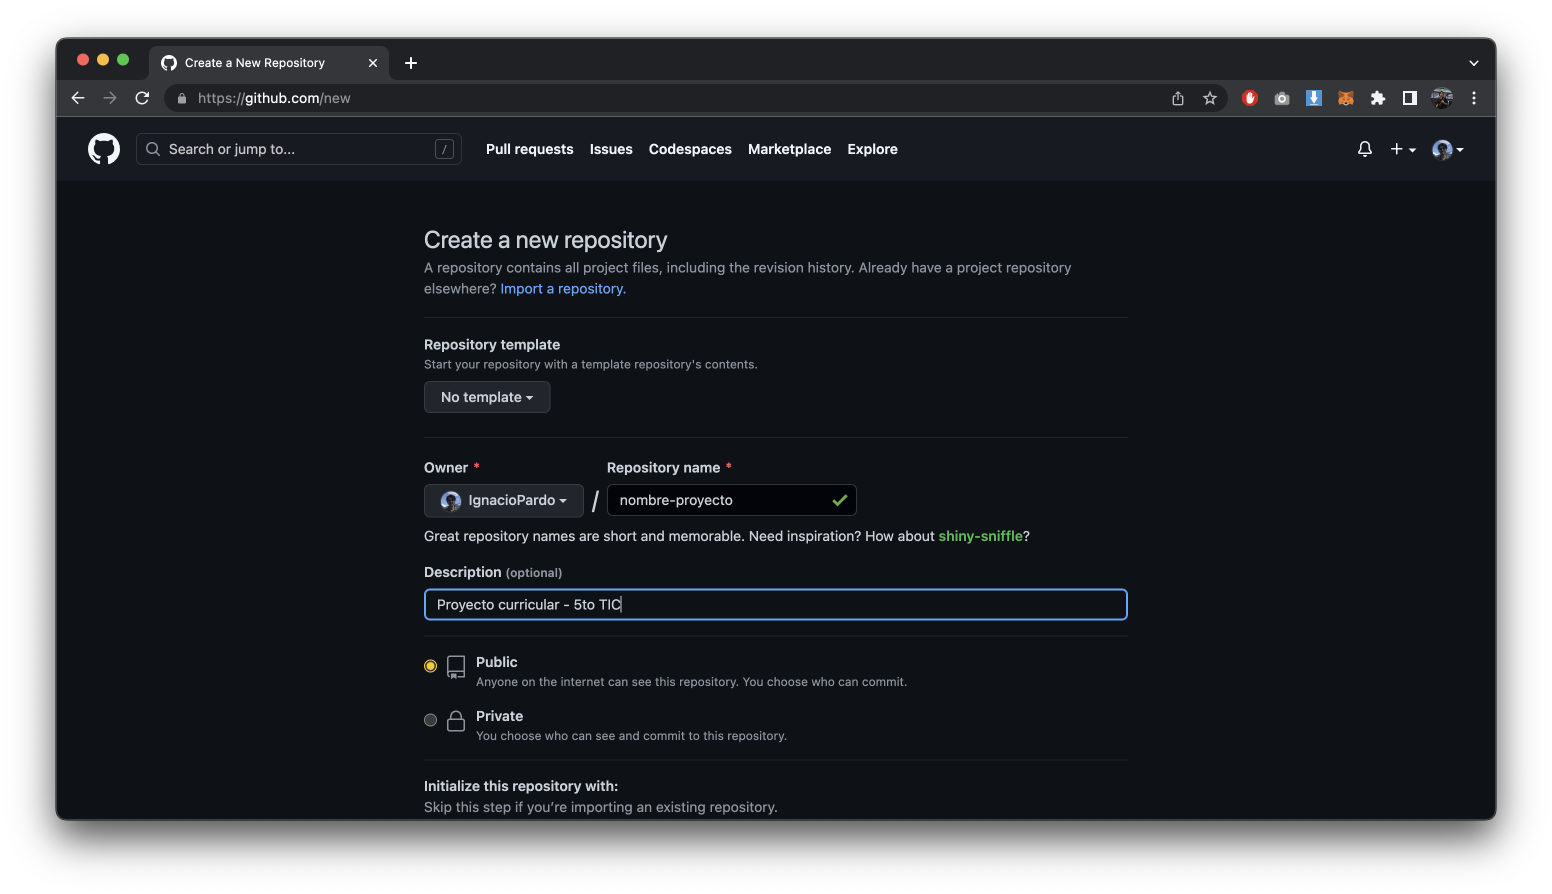Use the shiny-sniffle name suggestion
Screen dimensions: 1552x894
981,536
